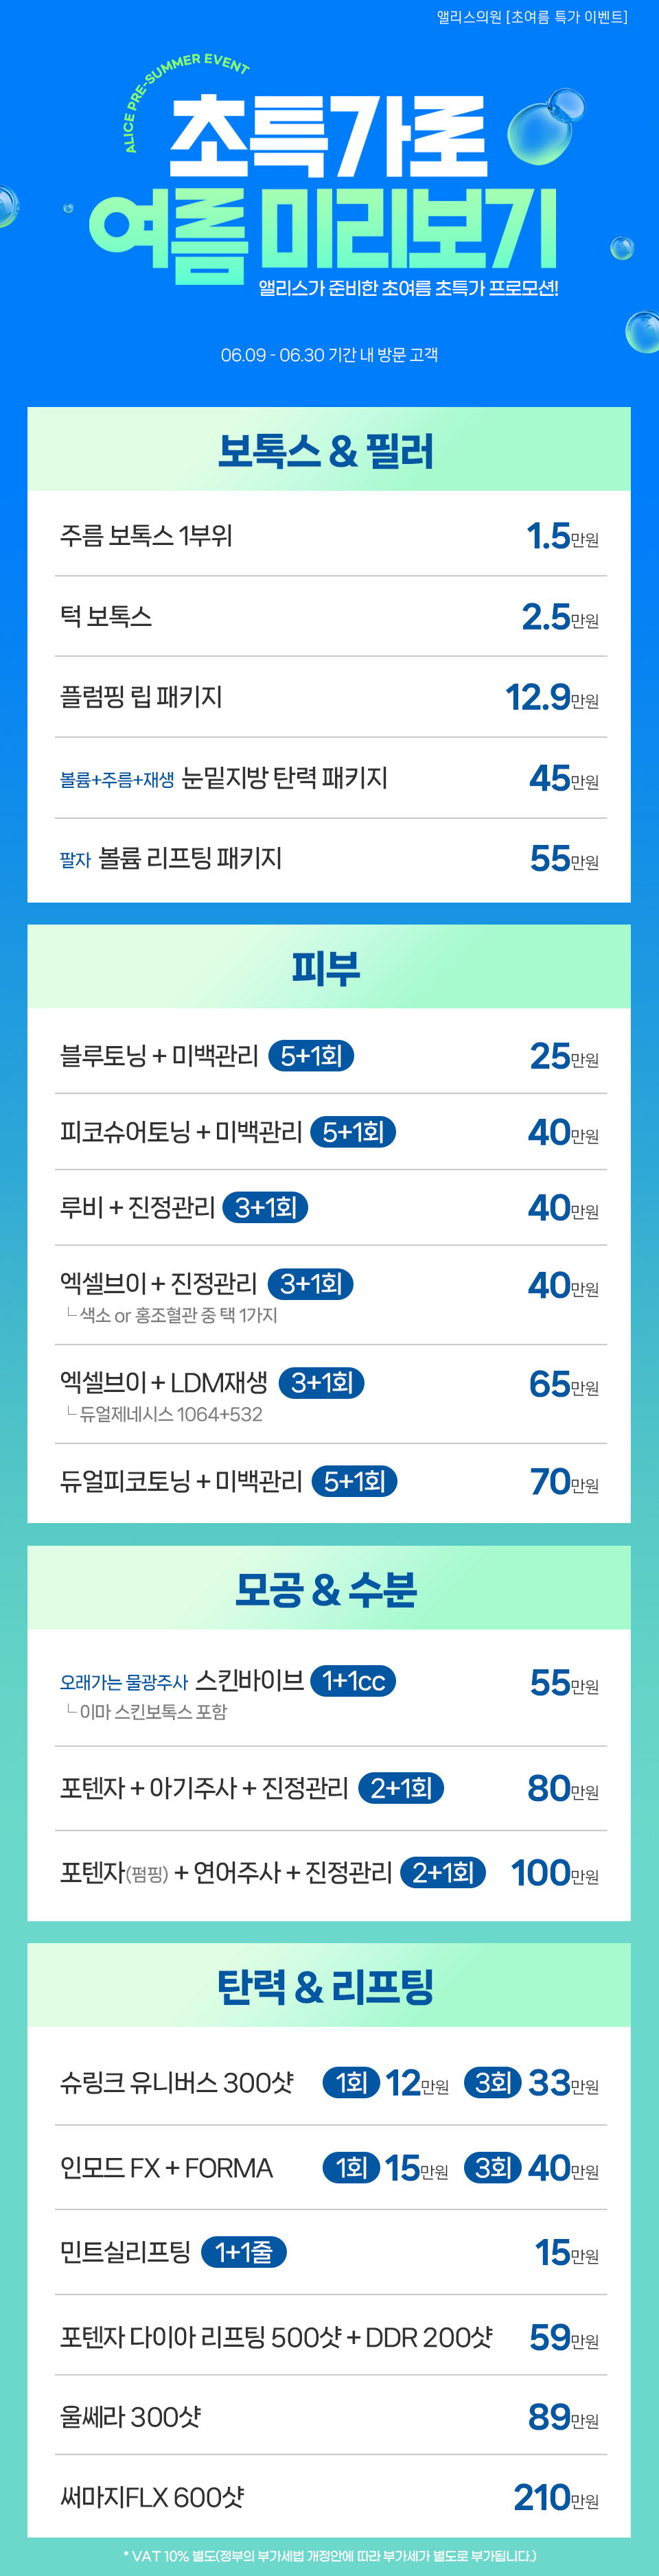Screen dimensions: 659x2576
Task: Select the 울쎄라 300샷 row
Action: [330, 2416]
